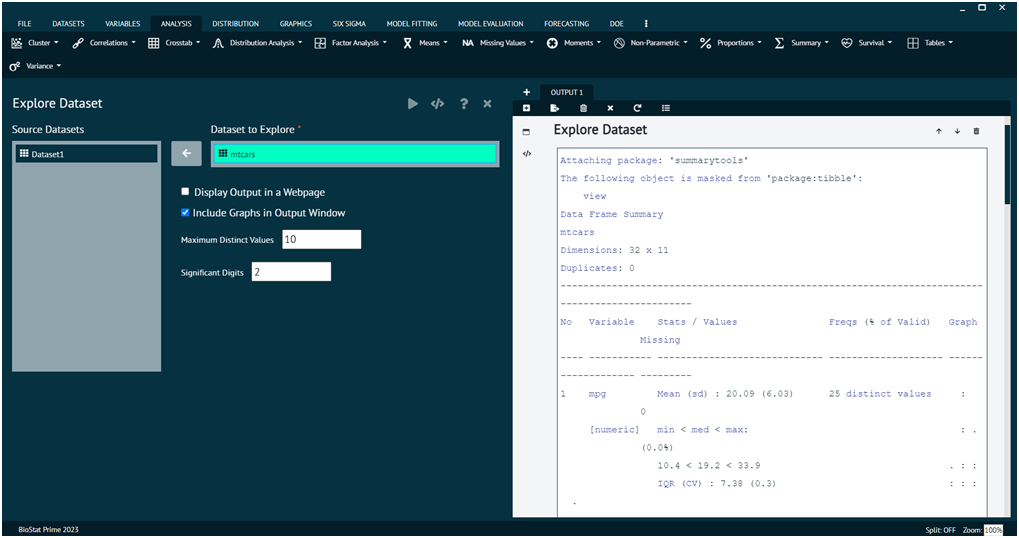Add a new output tab with the plus icon

click(x=526, y=92)
